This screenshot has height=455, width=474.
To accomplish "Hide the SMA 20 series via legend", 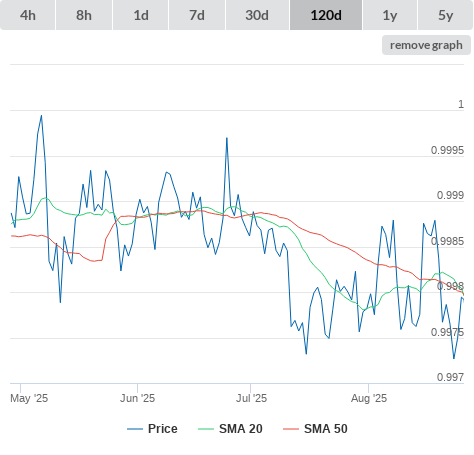I will (x=241, y=429).
